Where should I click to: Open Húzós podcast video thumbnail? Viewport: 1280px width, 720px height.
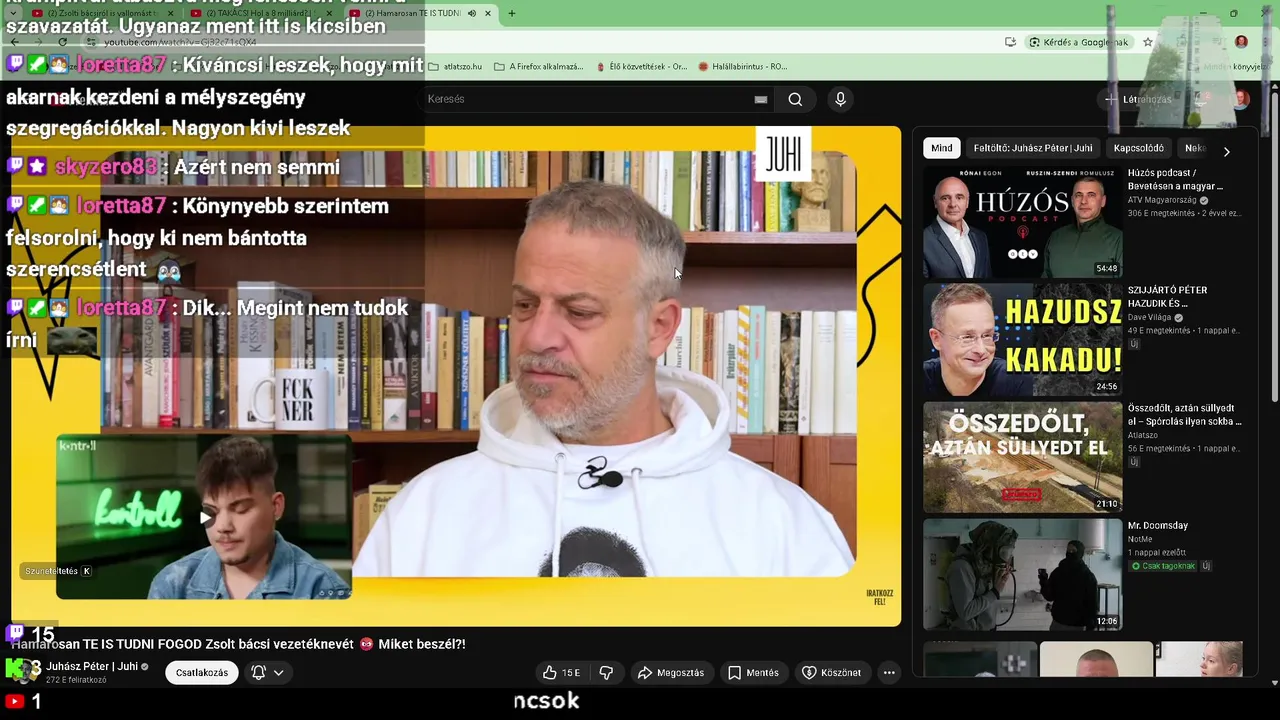[1022, 222]
